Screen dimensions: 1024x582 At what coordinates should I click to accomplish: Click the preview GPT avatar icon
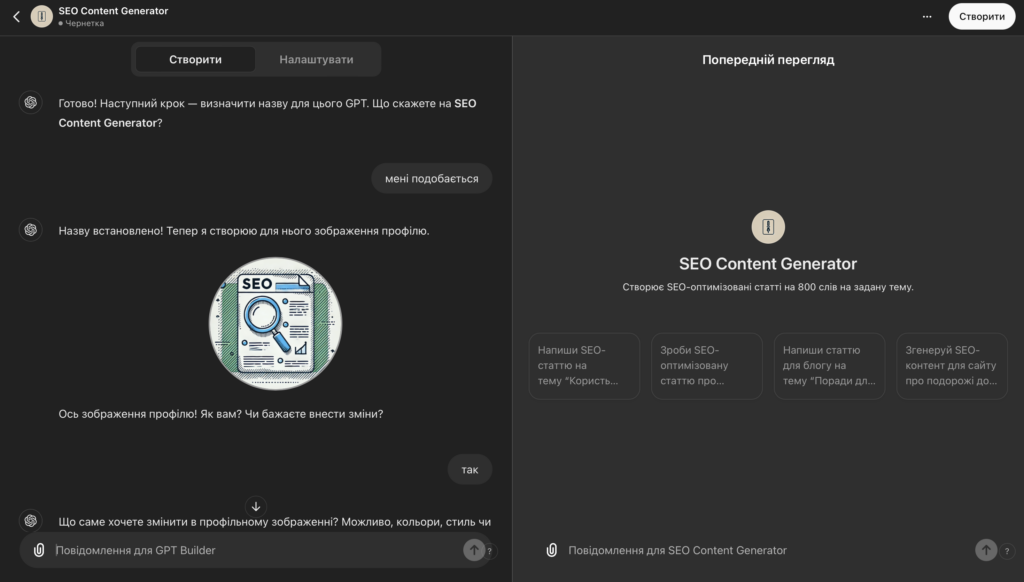[x=768, y=227]
